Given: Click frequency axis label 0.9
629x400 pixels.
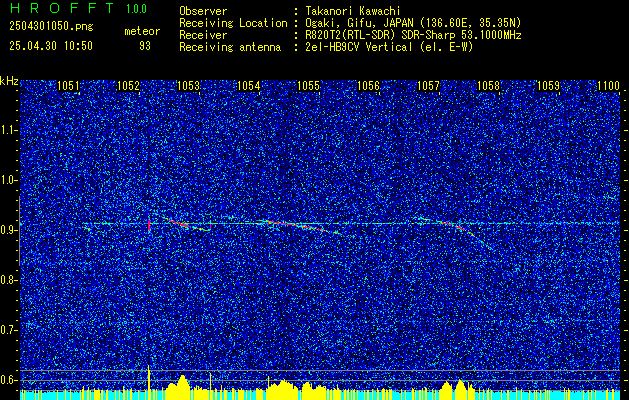Looking at the screenshot, I should click(x=9, y=230).
